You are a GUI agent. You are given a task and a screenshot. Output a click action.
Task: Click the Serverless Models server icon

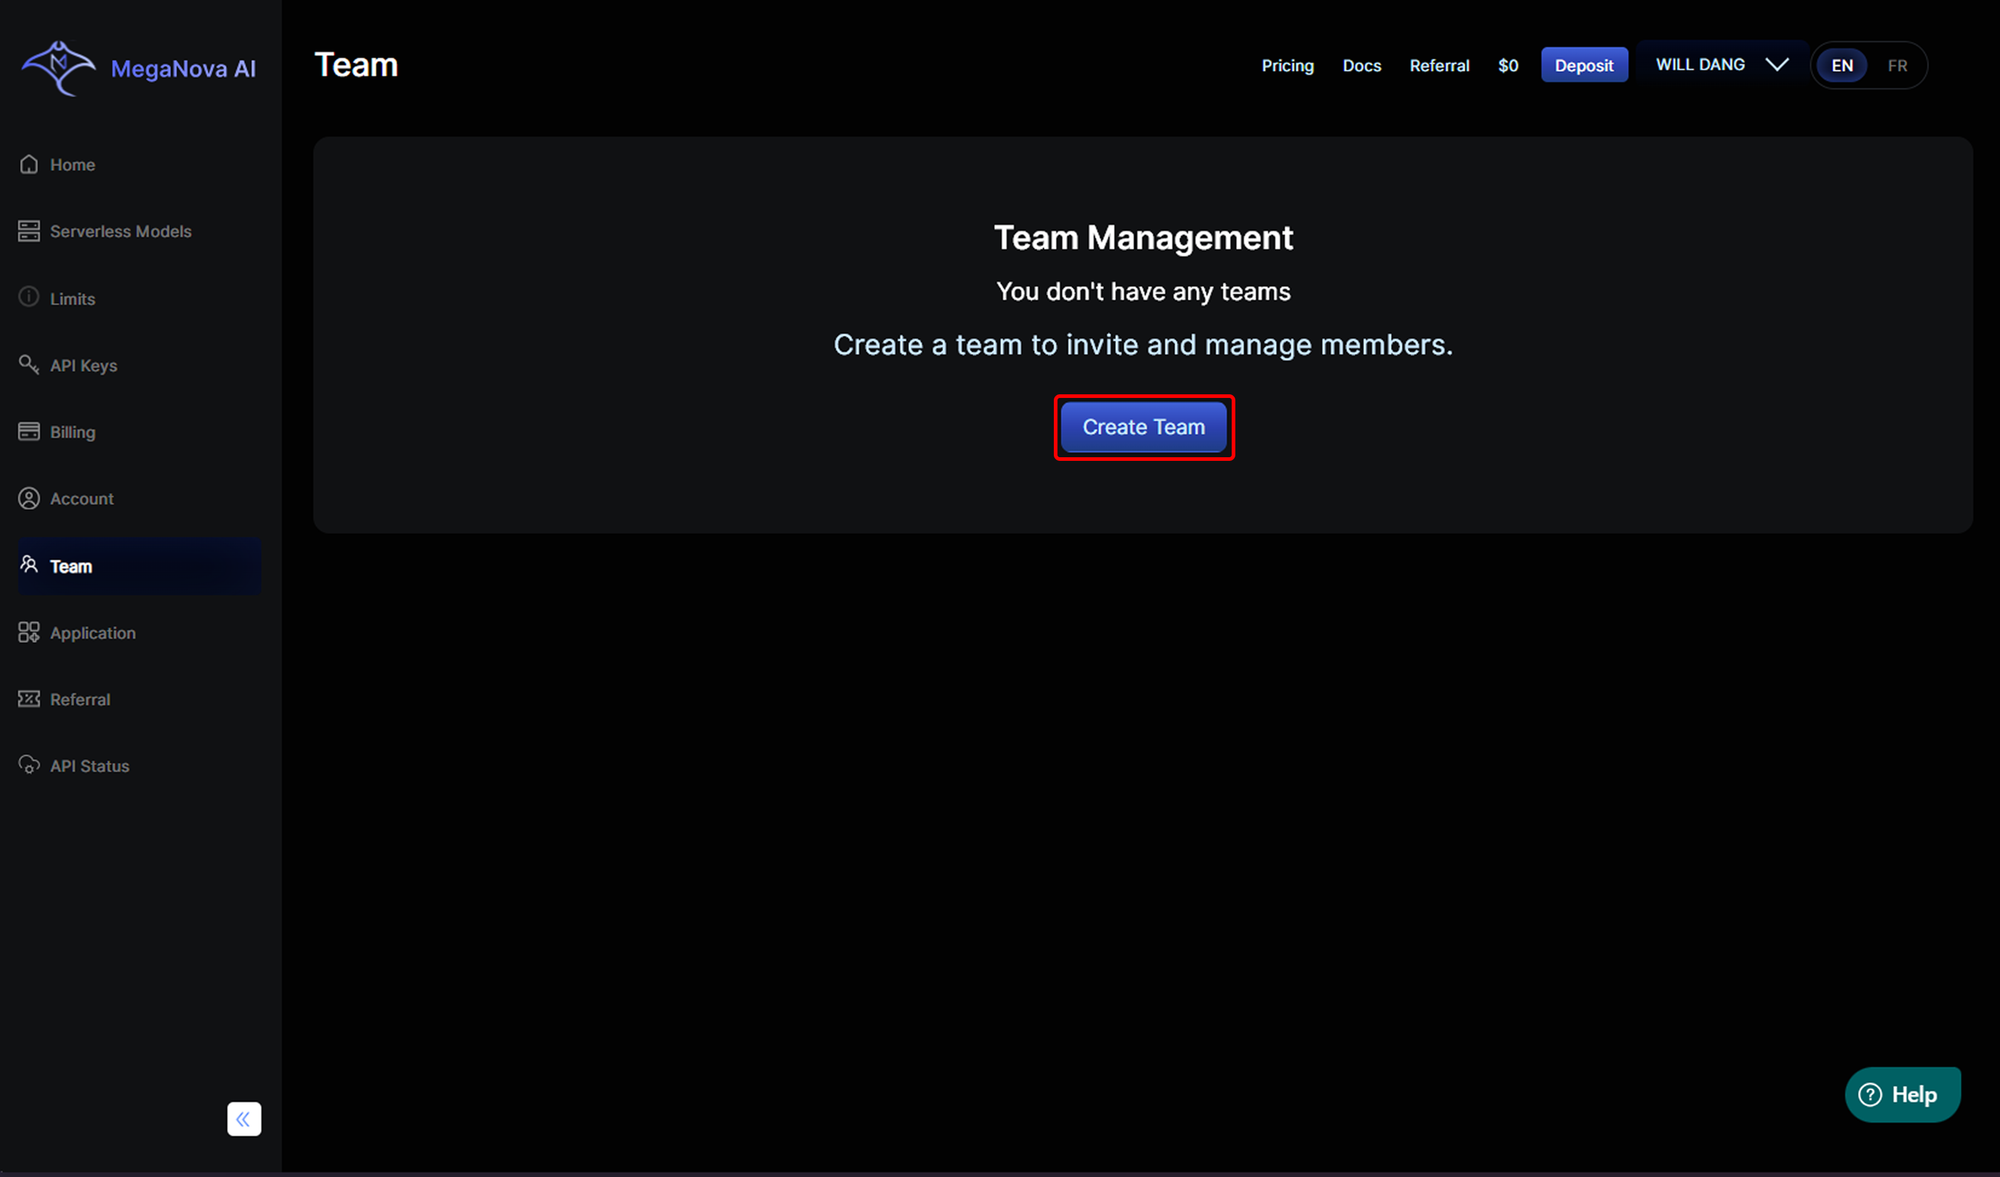click(29, 231)
